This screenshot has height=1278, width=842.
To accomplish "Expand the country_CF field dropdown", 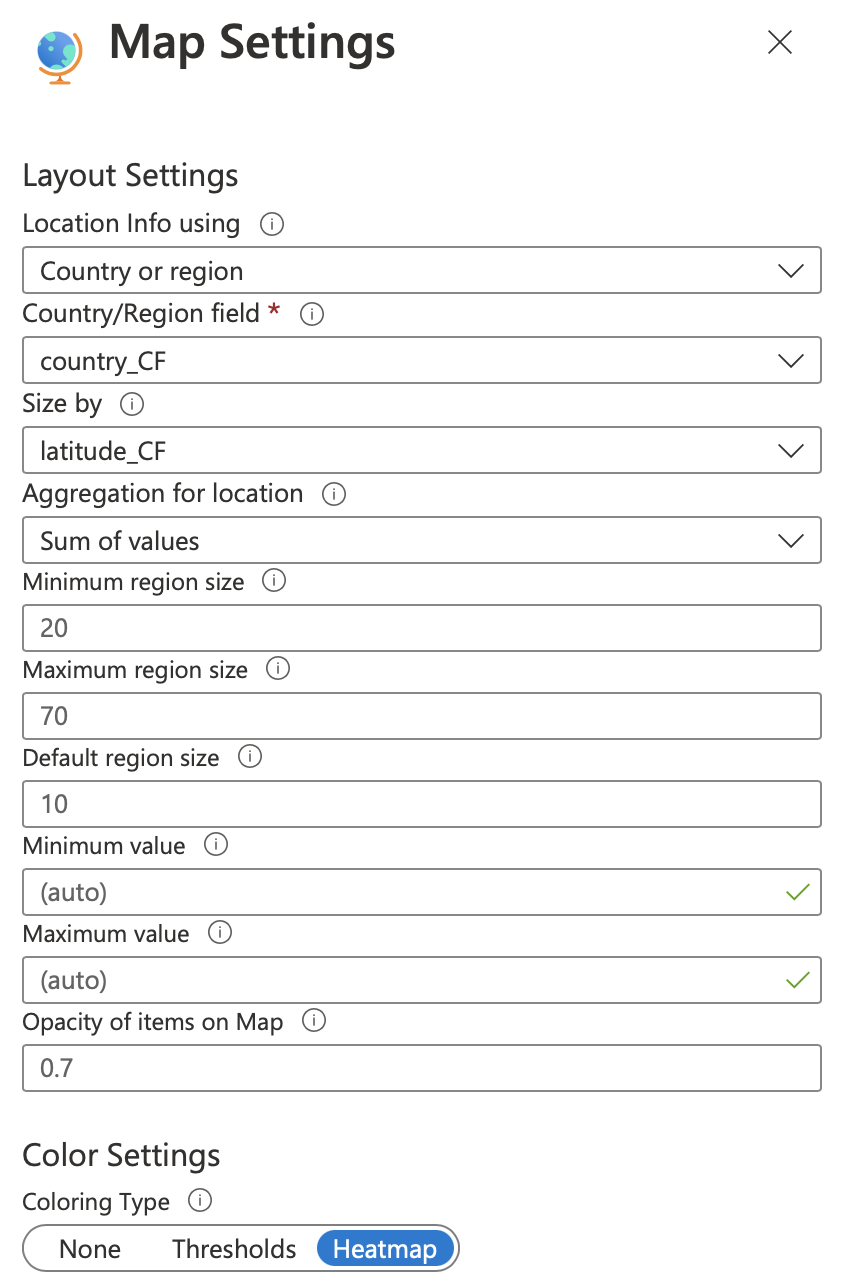I will [x=422, y=361].
